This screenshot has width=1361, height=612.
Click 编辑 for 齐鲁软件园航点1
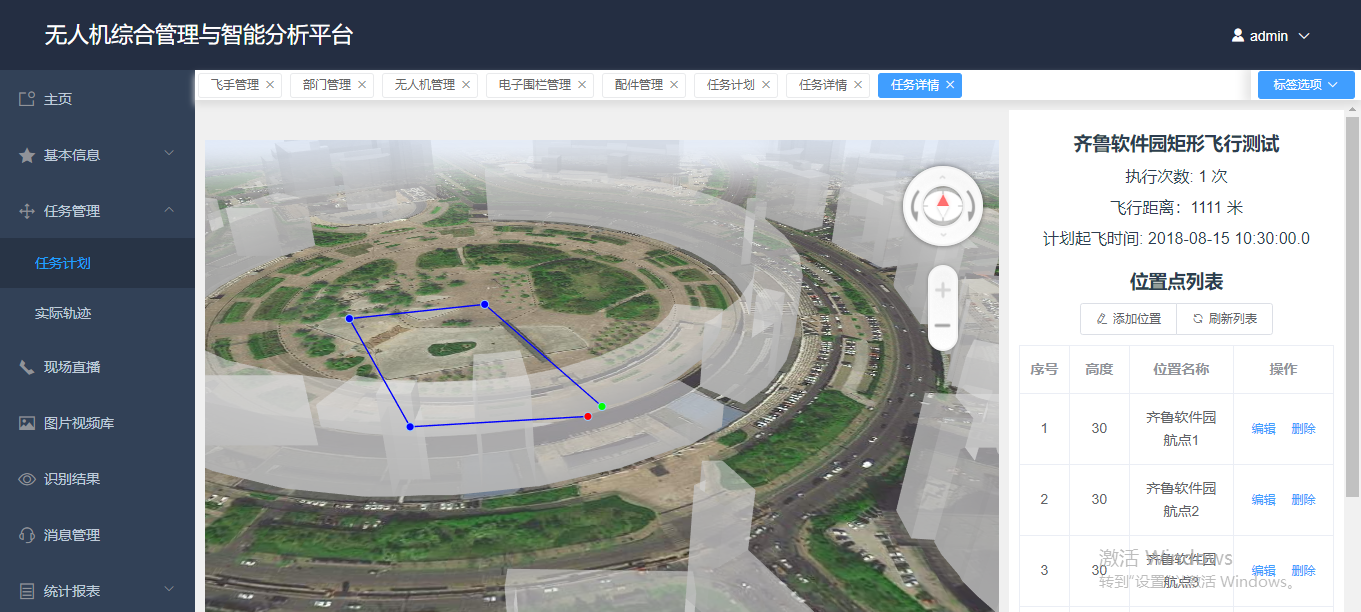(x=1263, y=429)
